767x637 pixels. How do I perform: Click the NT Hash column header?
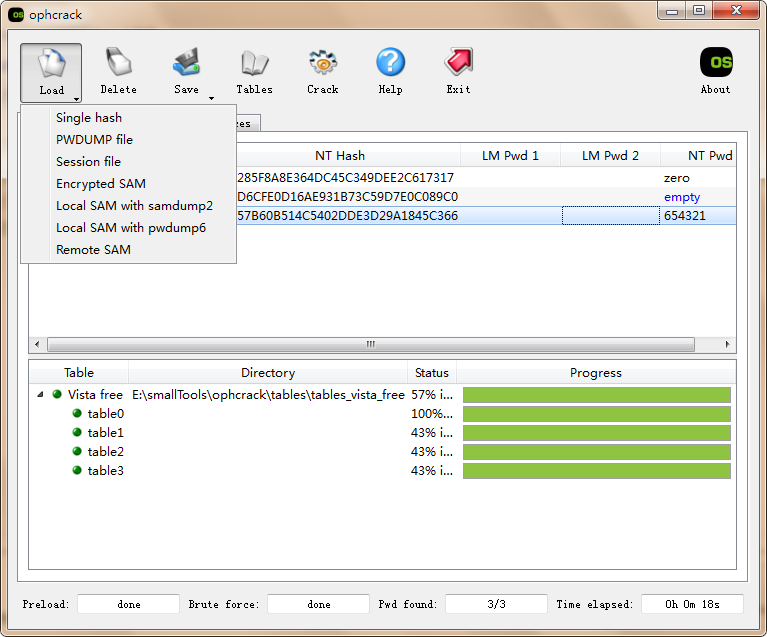[x=339, y=156]
